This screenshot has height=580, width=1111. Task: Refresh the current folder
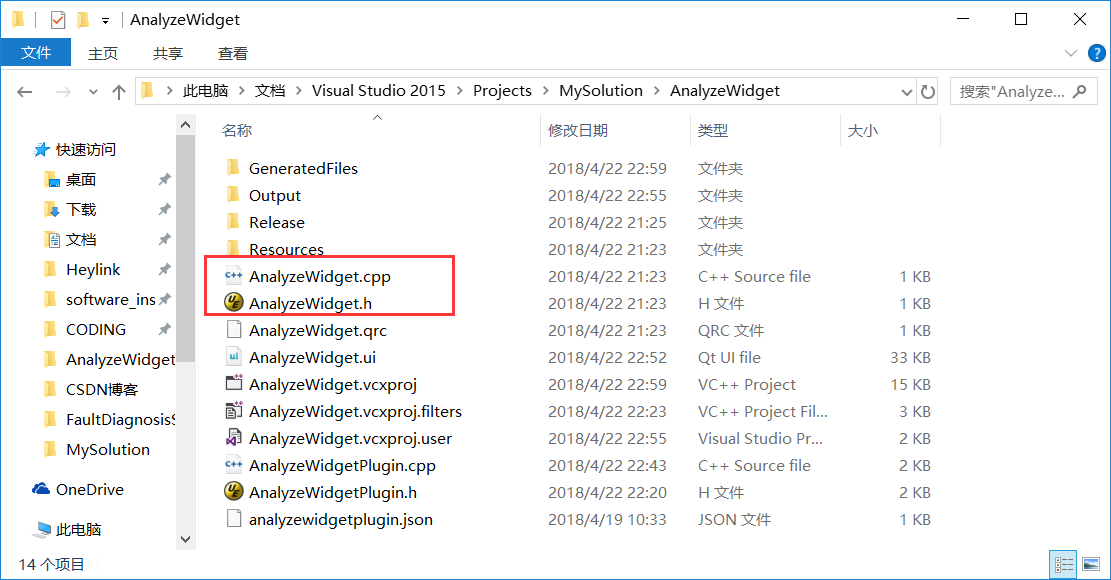click(x=927, y=91)
